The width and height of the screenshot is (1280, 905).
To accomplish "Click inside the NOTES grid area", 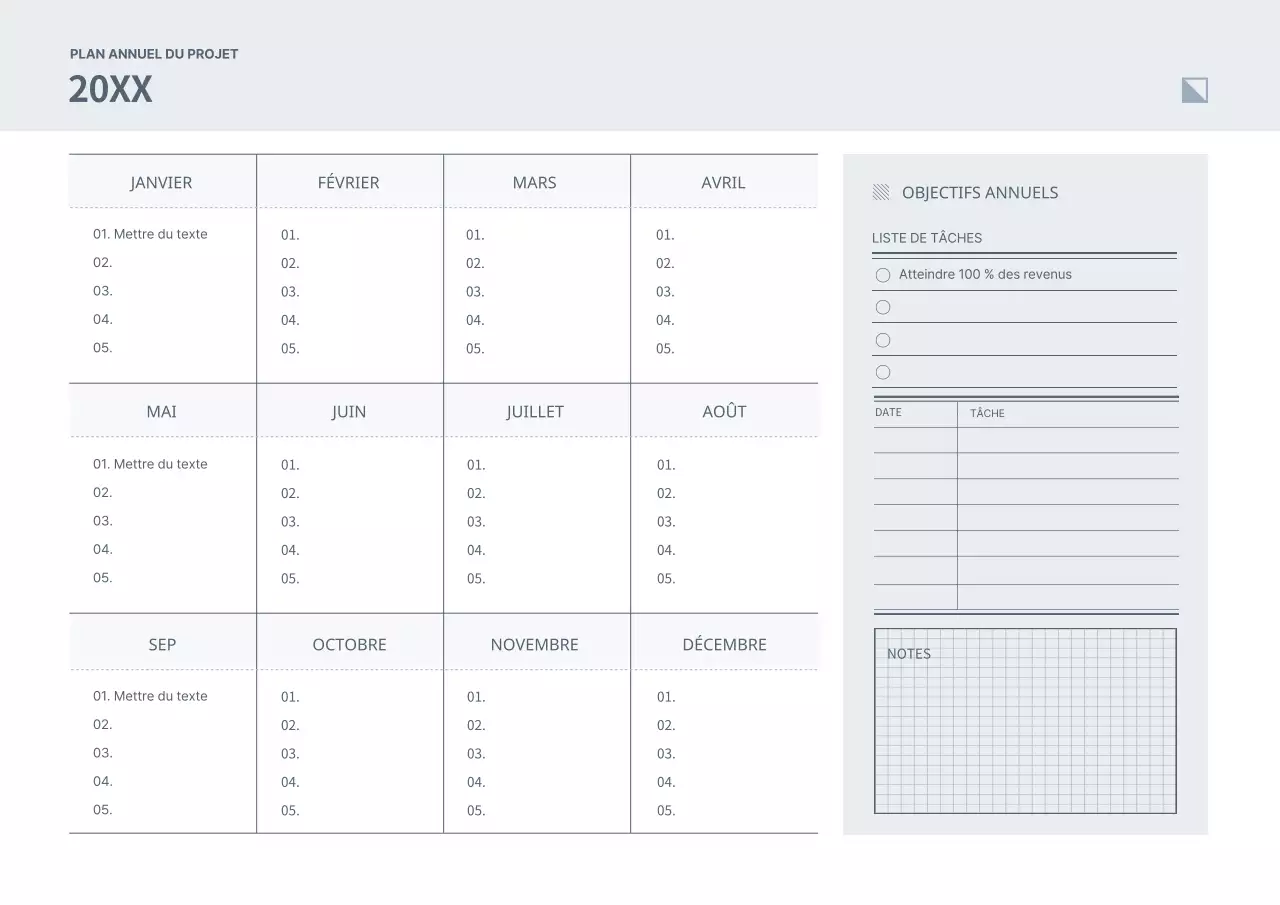I will (x=1025, y=730).
